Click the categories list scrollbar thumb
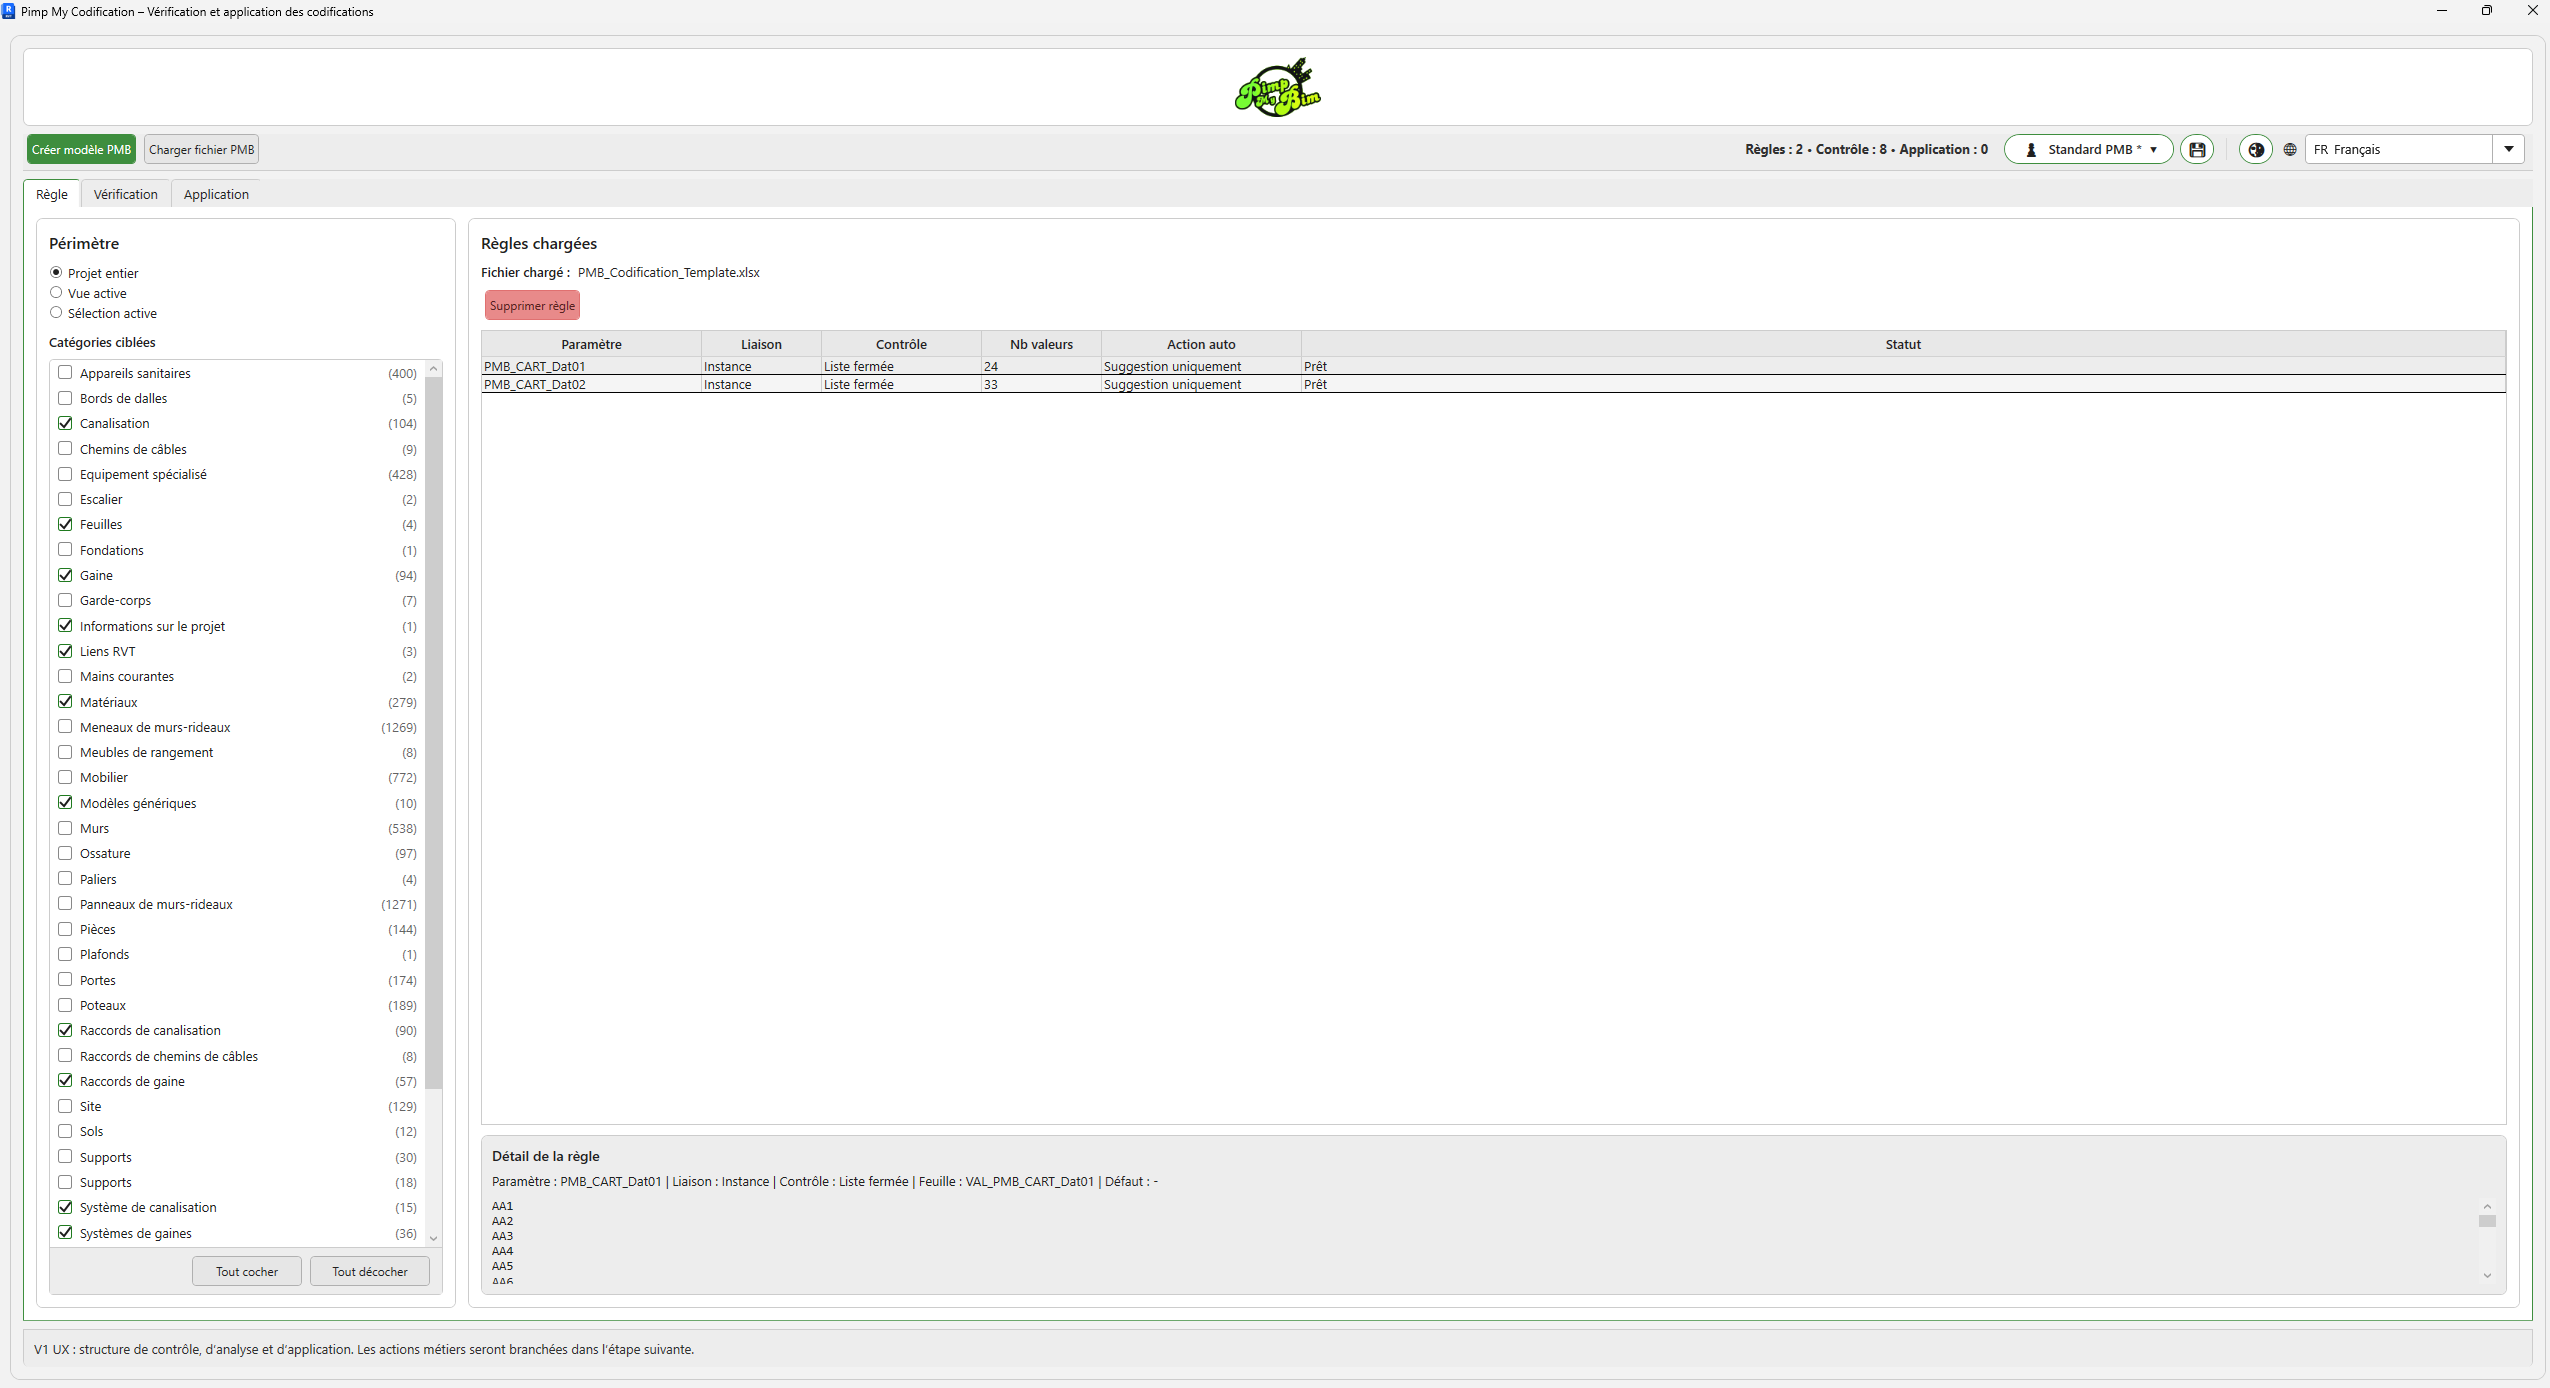This screenshot has height=1388, width=2550. (433, 733)
